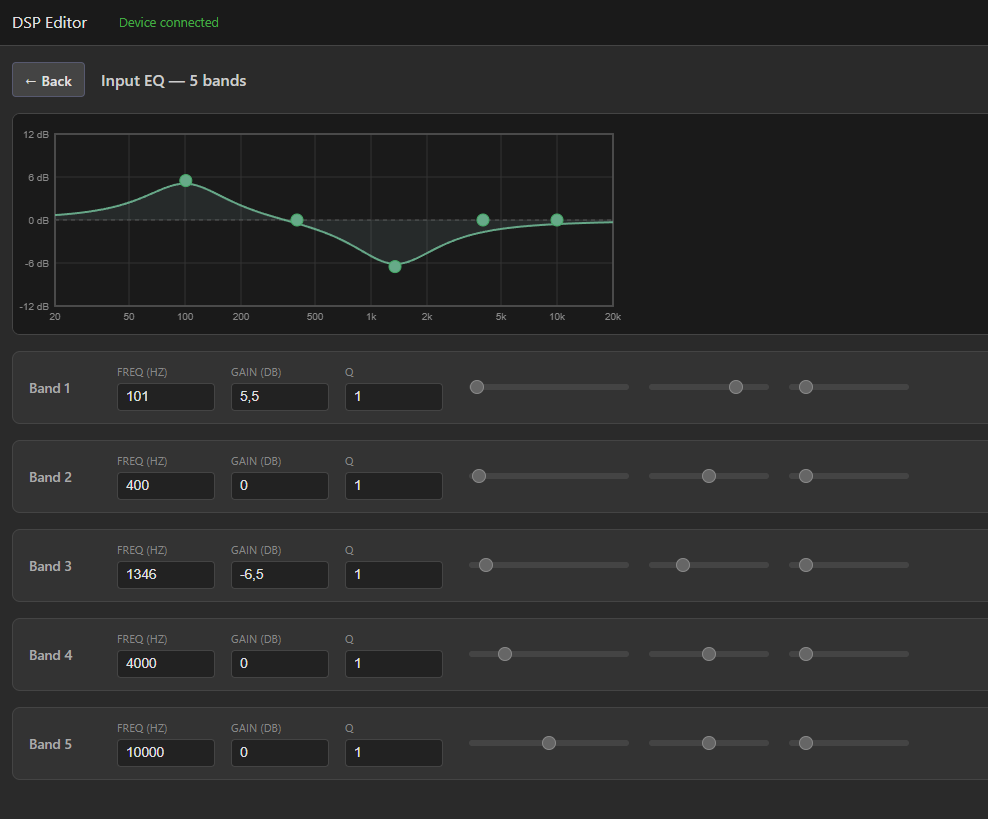Screen dimensions: 988x819
Task: Click Band 3 frequency field showing 1346
Action: (x=166, y=575)
